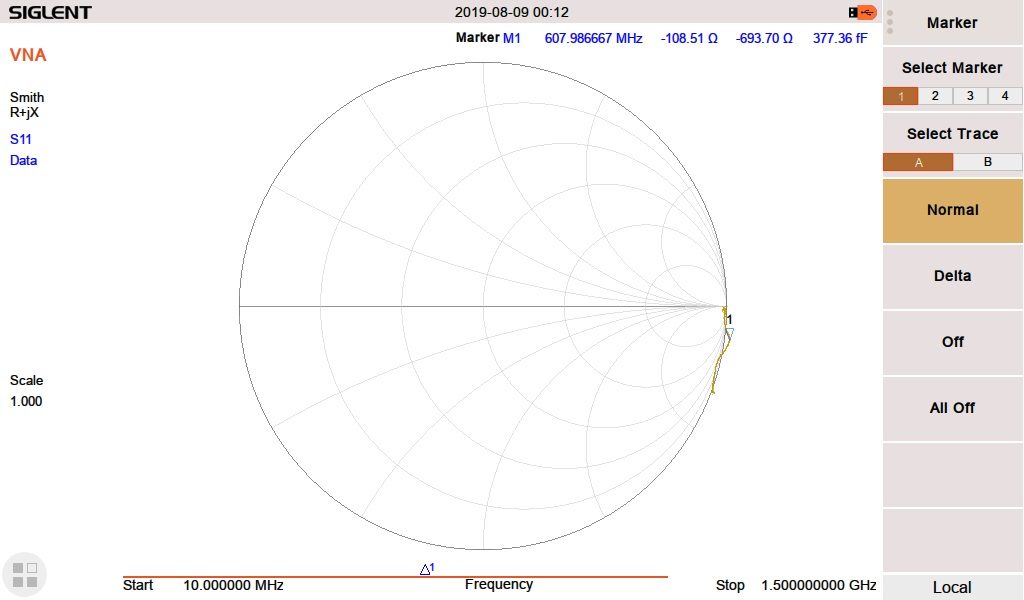Choose the Delta marker mode
The width and height of the screenshot is (1024, 600).
952,276
